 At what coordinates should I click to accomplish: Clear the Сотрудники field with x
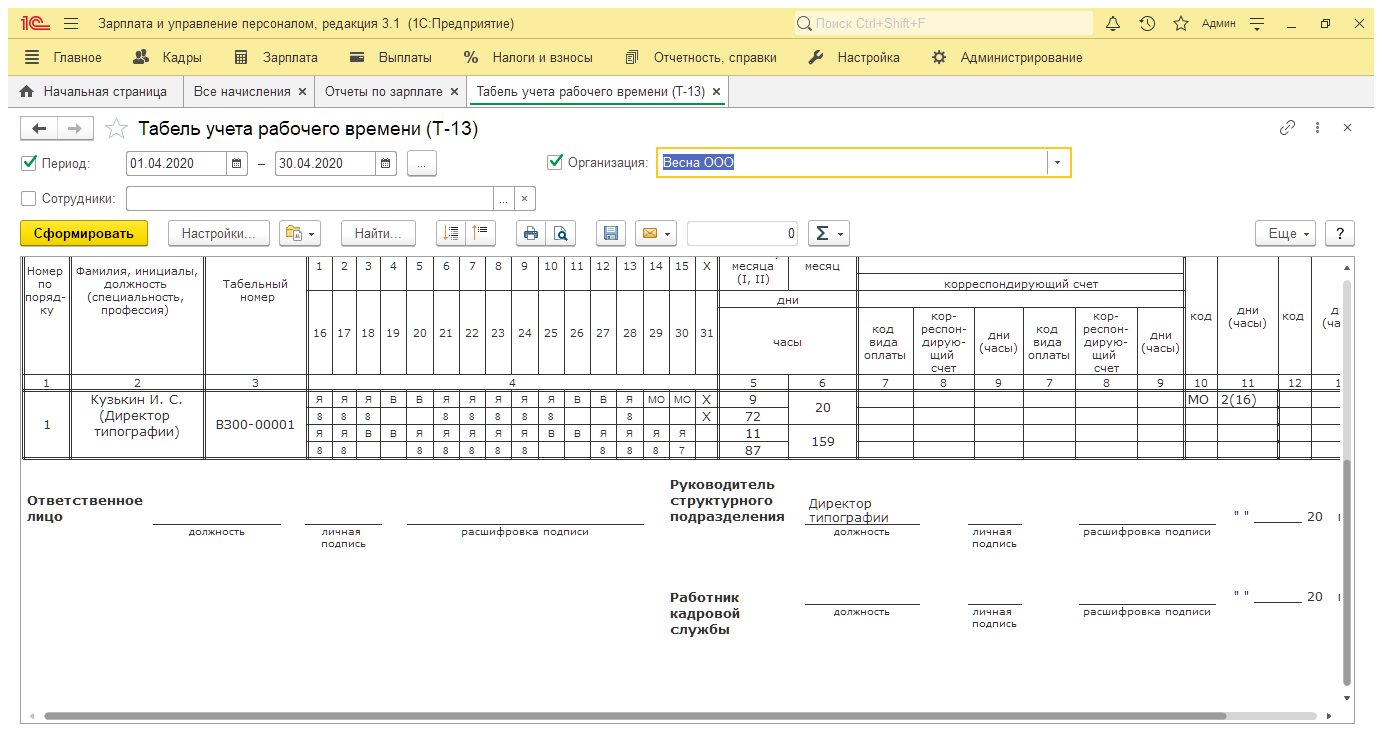pos(525,198)
